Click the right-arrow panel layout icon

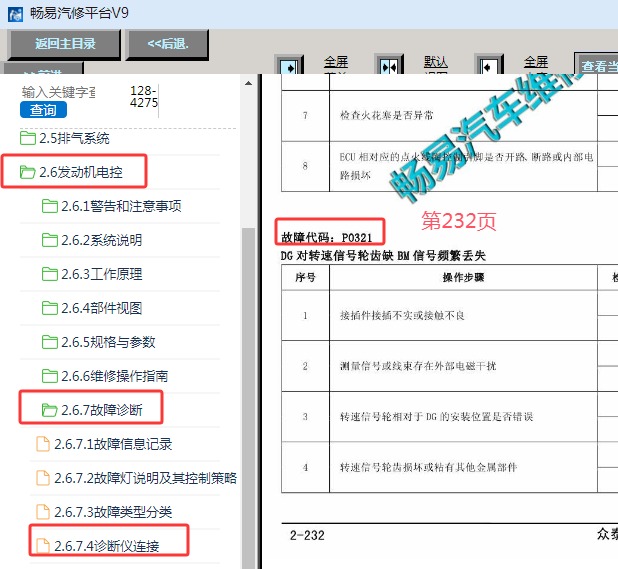point(290,65)
